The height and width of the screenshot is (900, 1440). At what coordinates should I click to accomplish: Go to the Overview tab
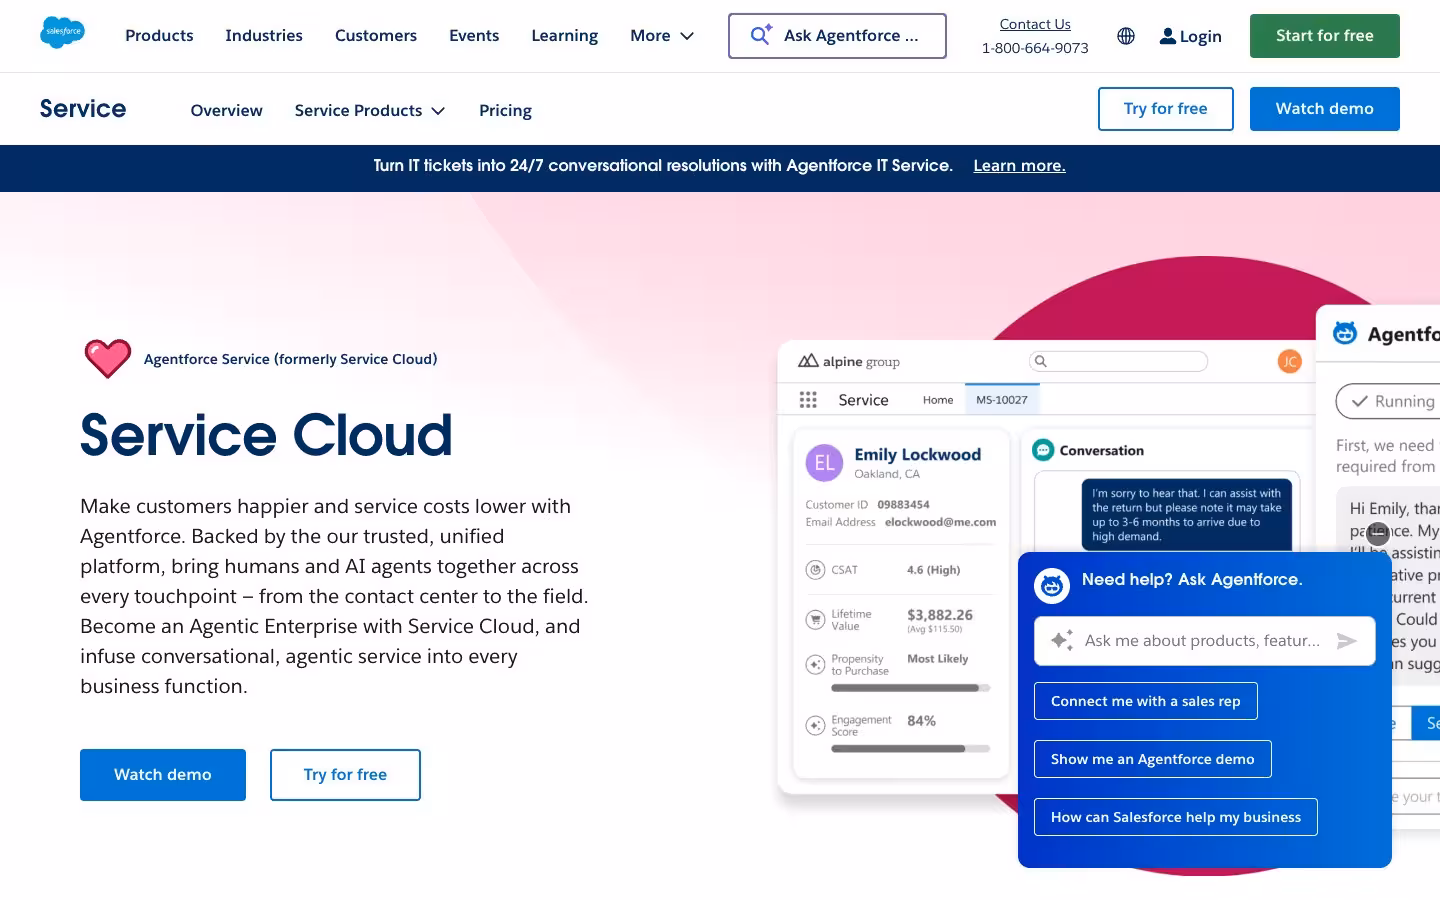(227, 110)
